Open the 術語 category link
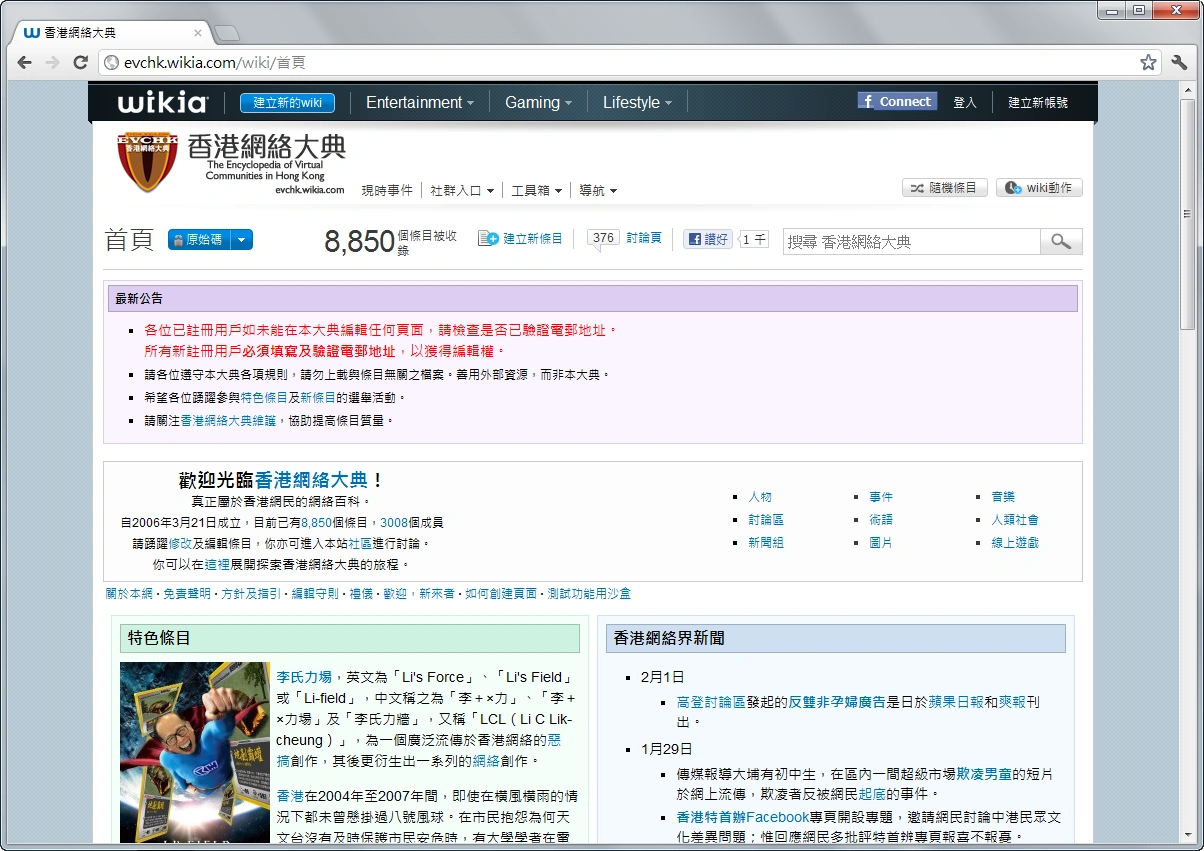1204x851 pixels. (x=881, y=519)
